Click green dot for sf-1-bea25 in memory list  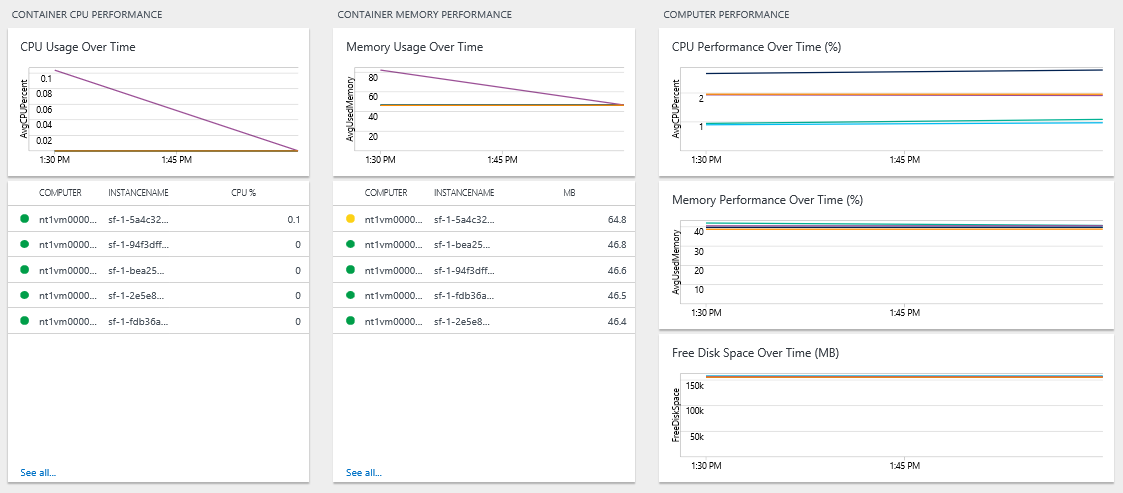point(351,244)
